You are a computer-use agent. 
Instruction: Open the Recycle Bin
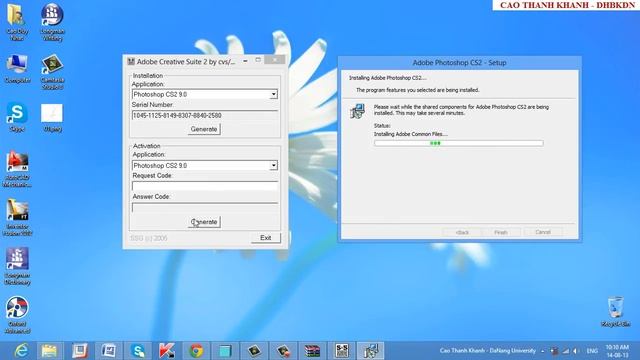616,311
